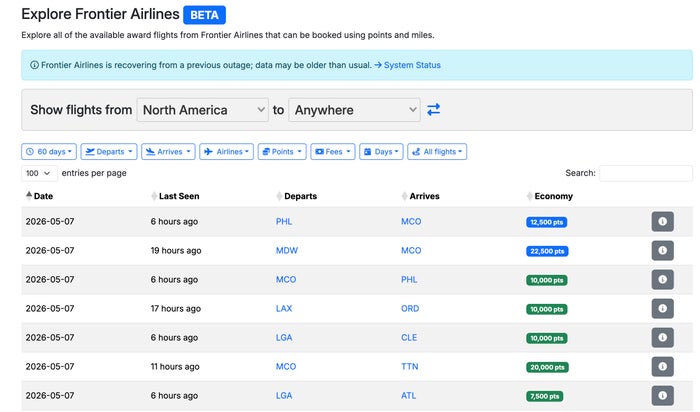
Task: Open info for the MDW to MCO flight
Action: [x=662, y=250]
